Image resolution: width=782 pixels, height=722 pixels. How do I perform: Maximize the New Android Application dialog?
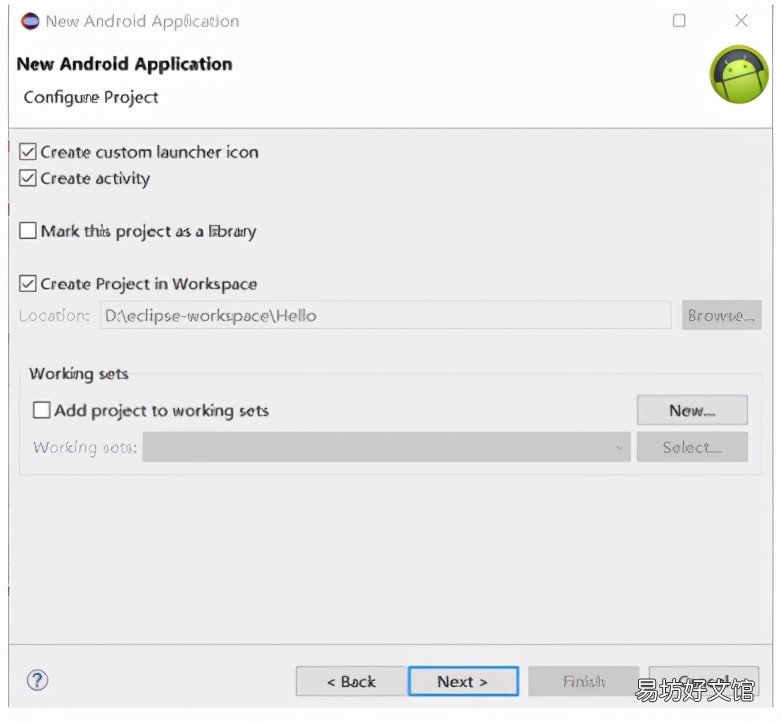coord(679,21)
